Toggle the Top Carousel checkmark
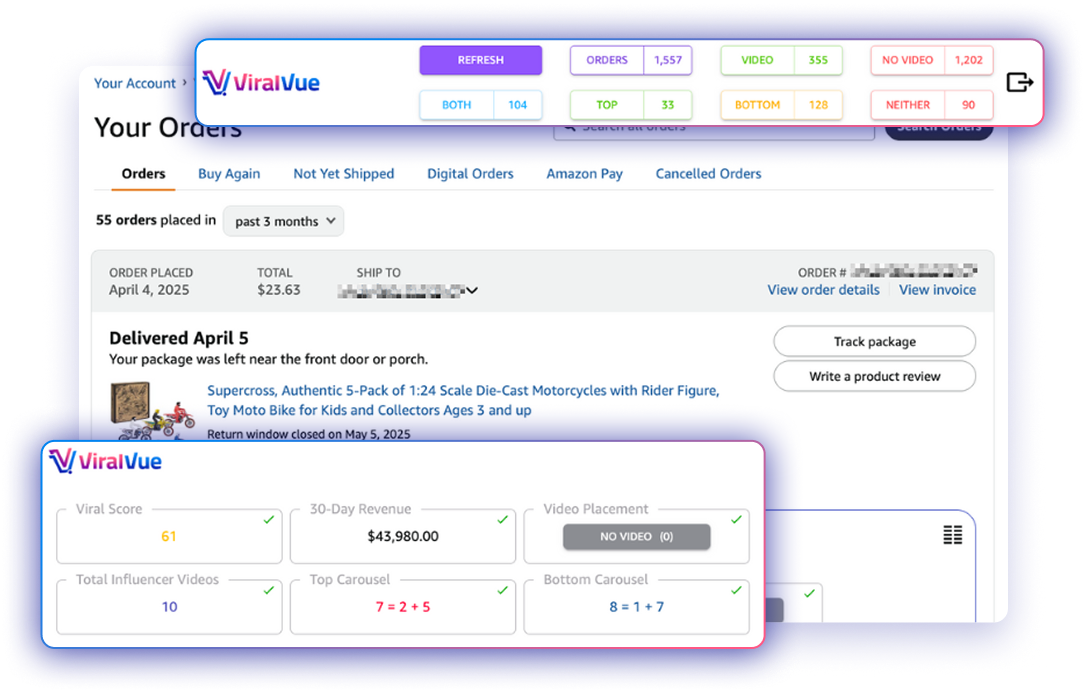This screenshot has height=693, width=1086. tap(503, 591)
